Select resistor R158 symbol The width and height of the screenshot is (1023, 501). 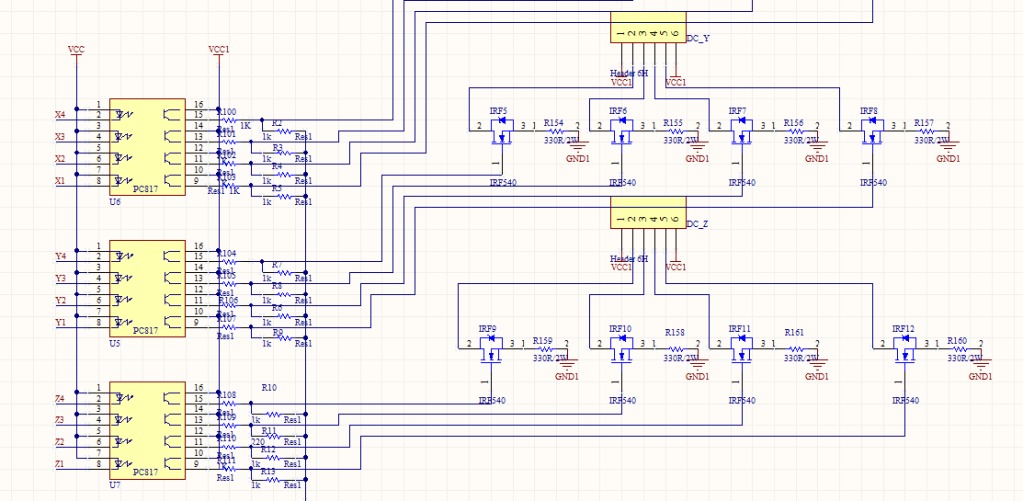675,349
